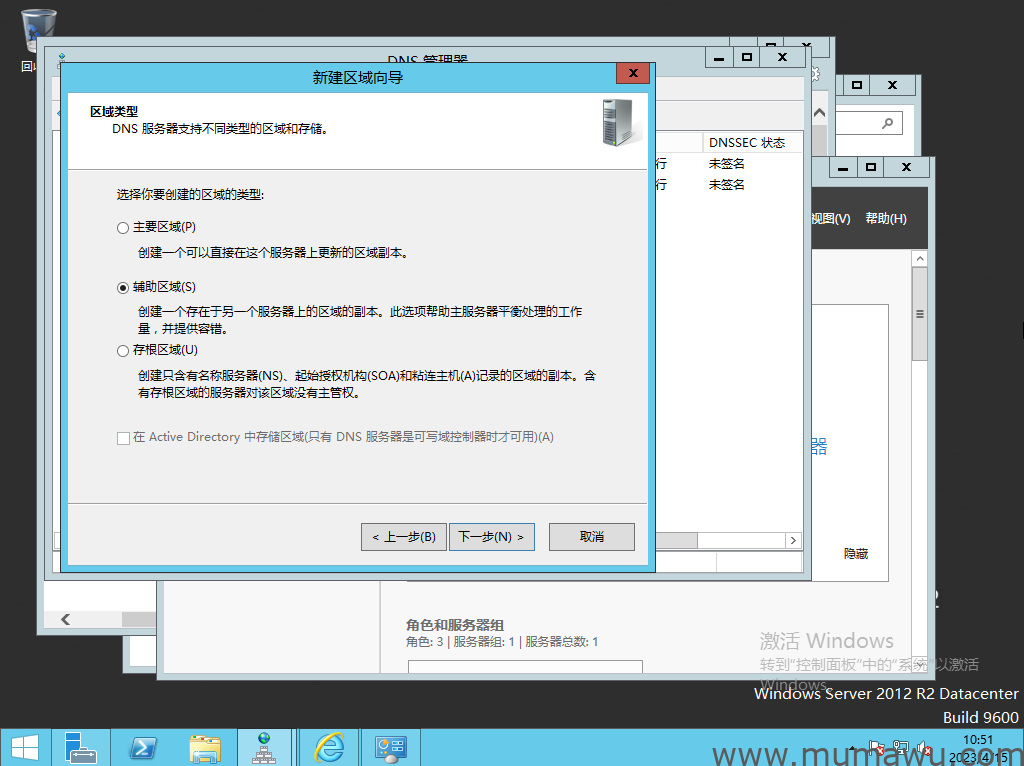Image resolution: width=1024 pixels, height=766 pixels.
Task: Click the DNSSEC 状态 column header
Action: (x=747, y=143)
